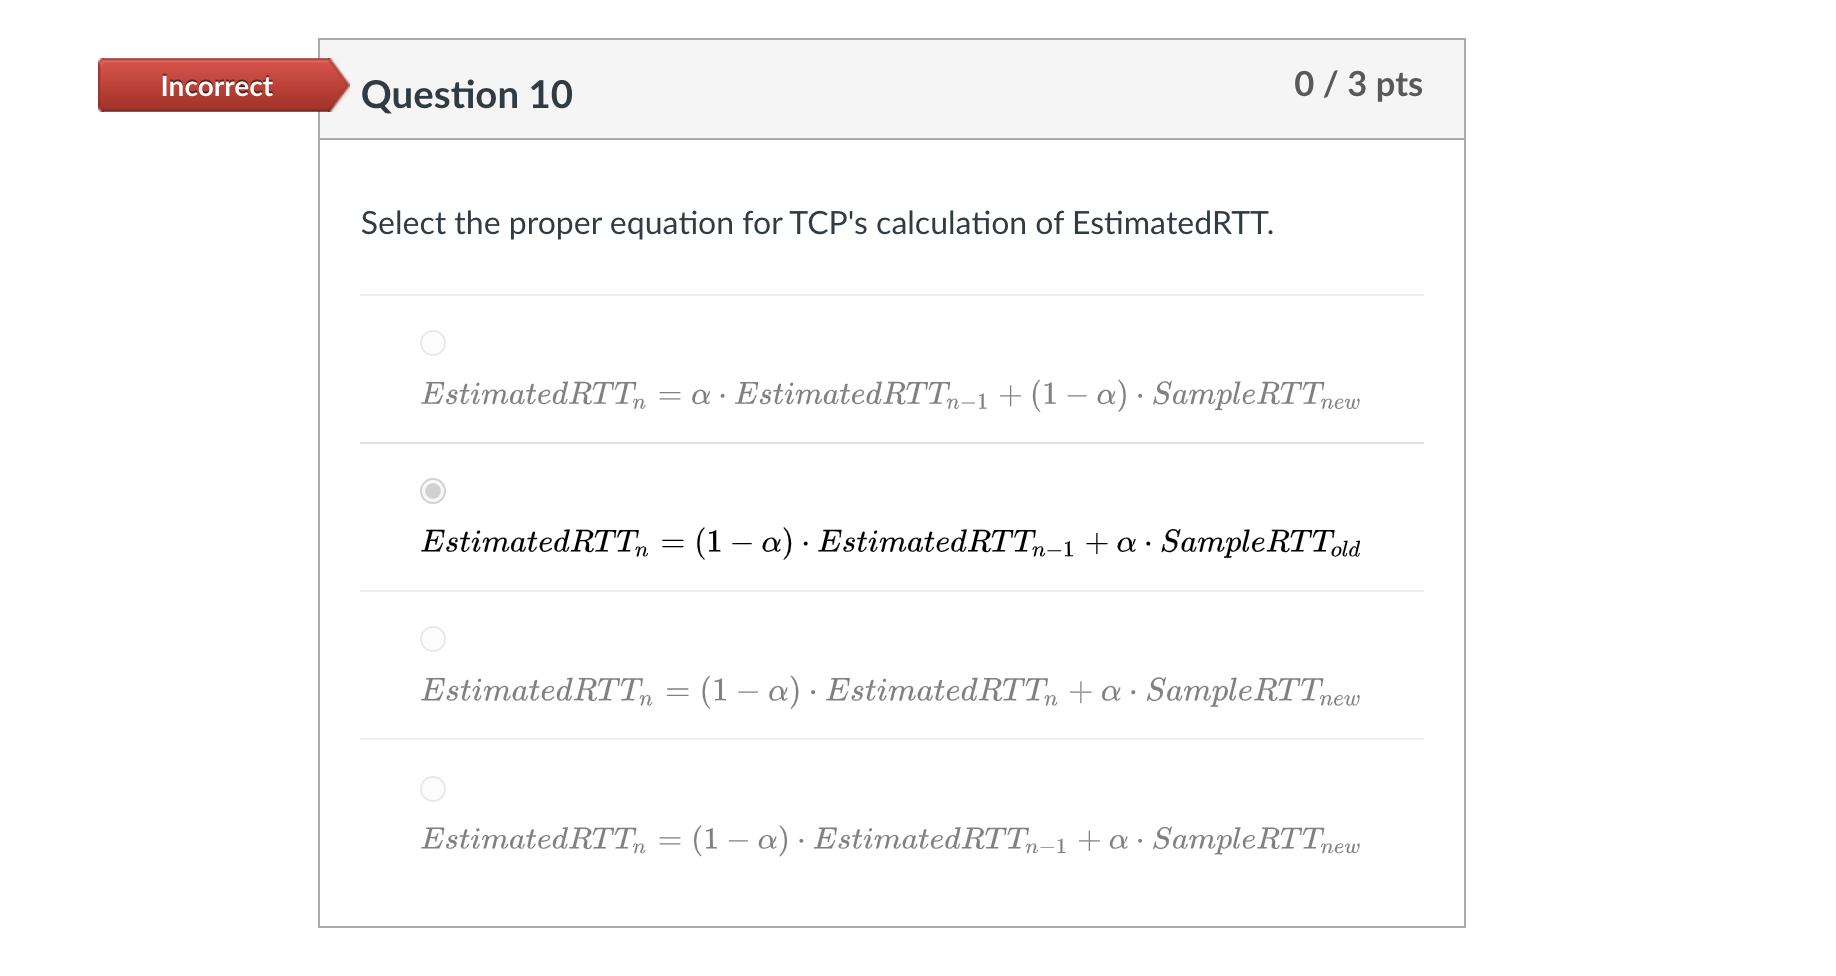Select the first radio button with α·EstimatedRTT equation

[432, 343]
